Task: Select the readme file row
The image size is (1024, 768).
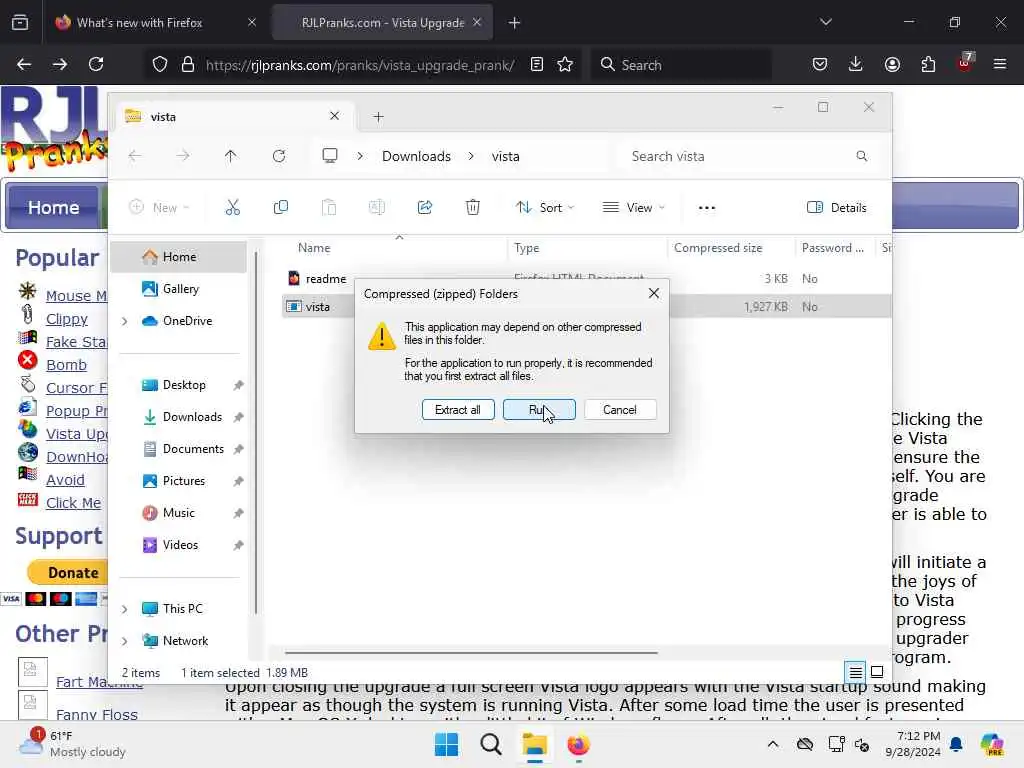Action: tap(586, 279)
